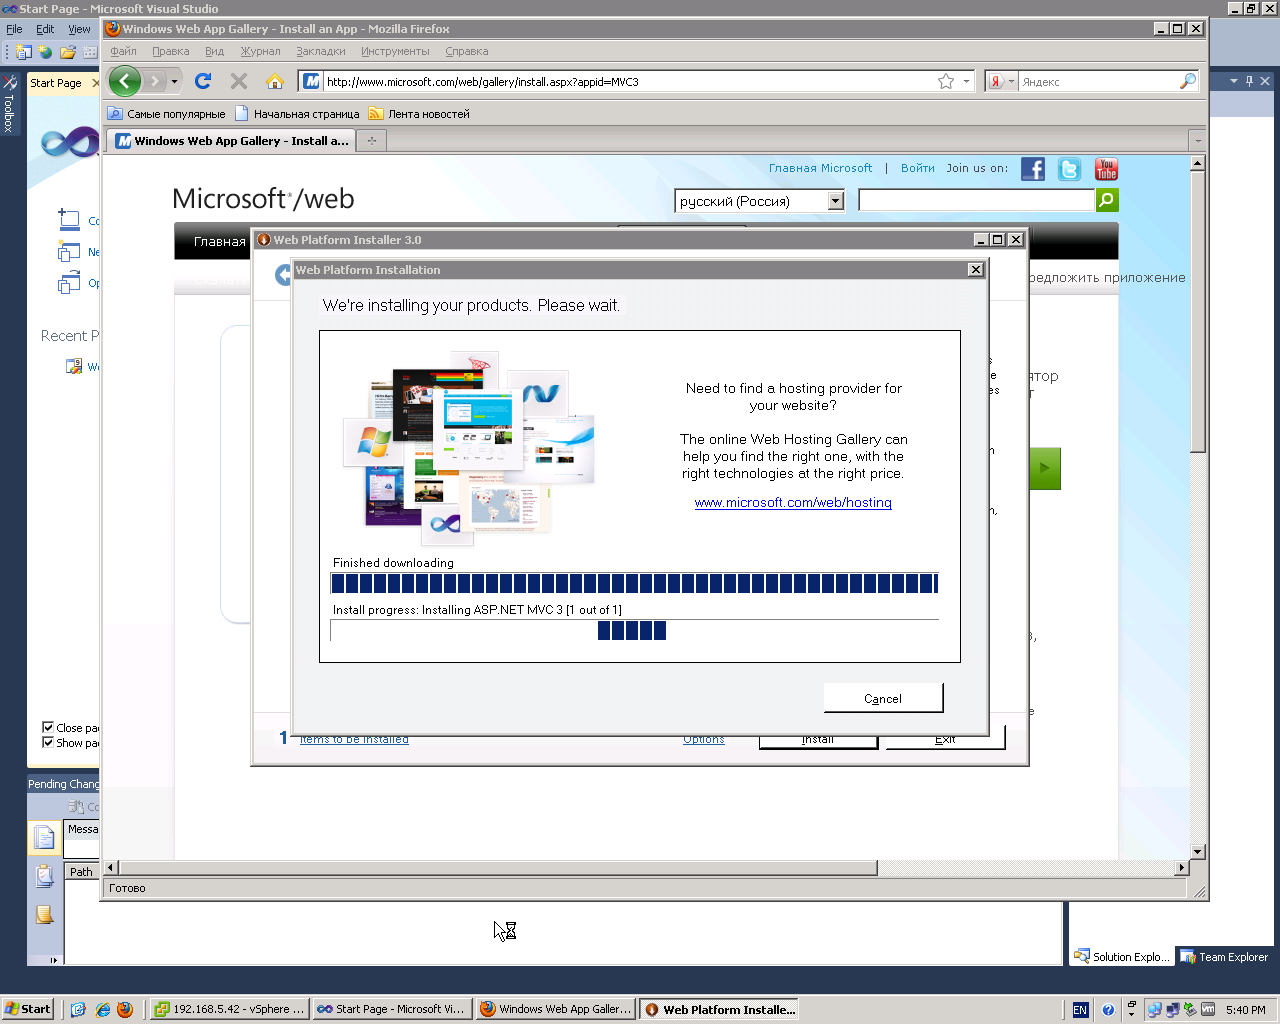The width and height of the screenshot is (1280, 1024).
Task: Close the Web Platform Installation dialog
Action: point(975,270)
